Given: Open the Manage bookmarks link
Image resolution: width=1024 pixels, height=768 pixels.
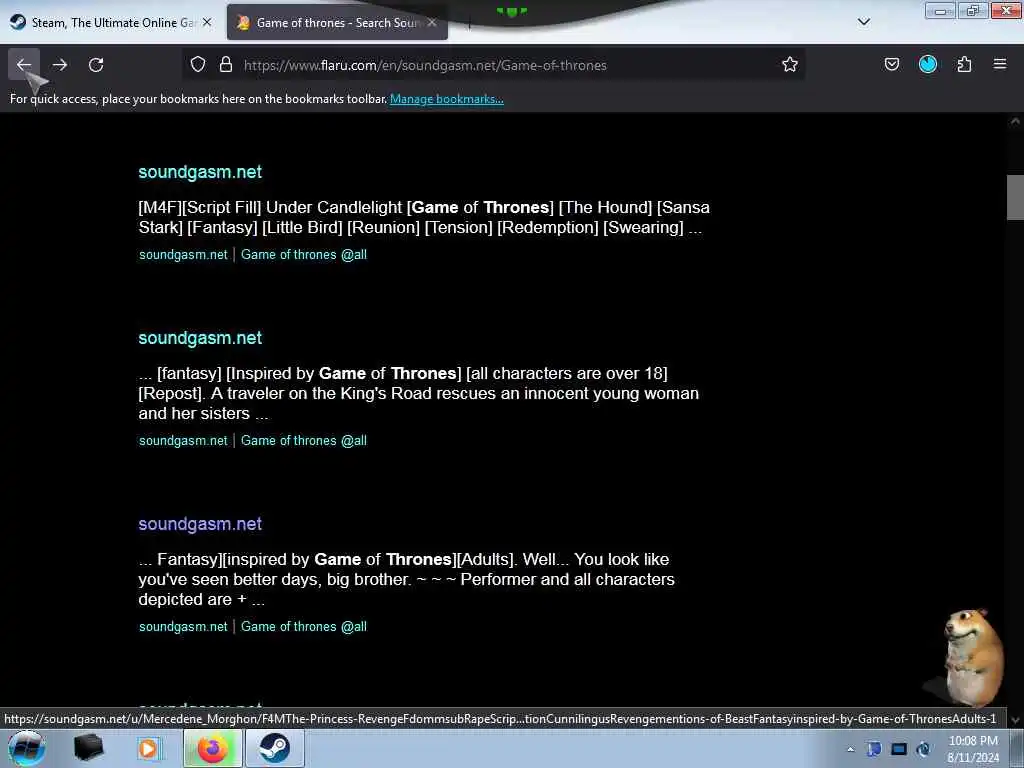Looking at the screenshot, I should coord(447,99).
